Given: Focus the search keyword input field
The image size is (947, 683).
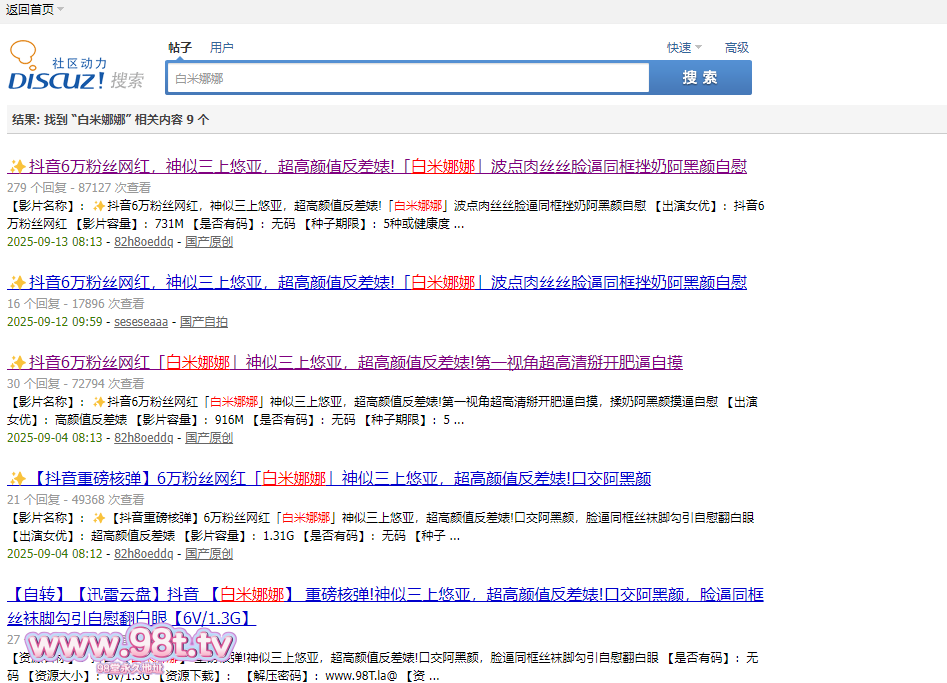Looking at the screenshot, I should click(x=408, y=78).
